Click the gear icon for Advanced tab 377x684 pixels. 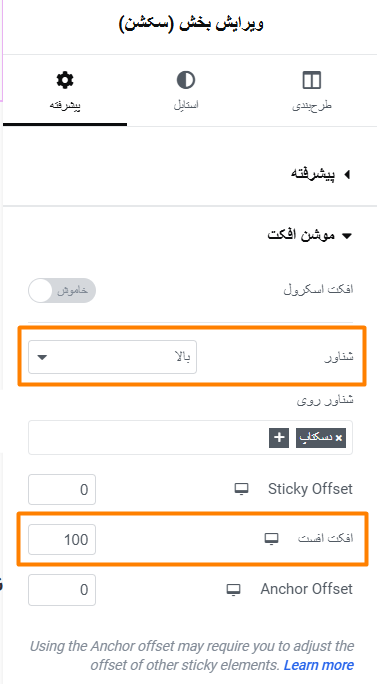point(65,80)
